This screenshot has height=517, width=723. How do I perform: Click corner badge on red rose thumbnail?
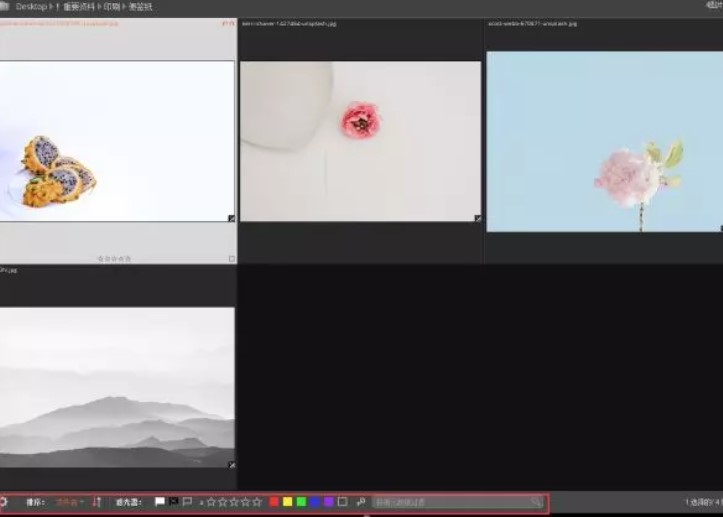[477, 218]
